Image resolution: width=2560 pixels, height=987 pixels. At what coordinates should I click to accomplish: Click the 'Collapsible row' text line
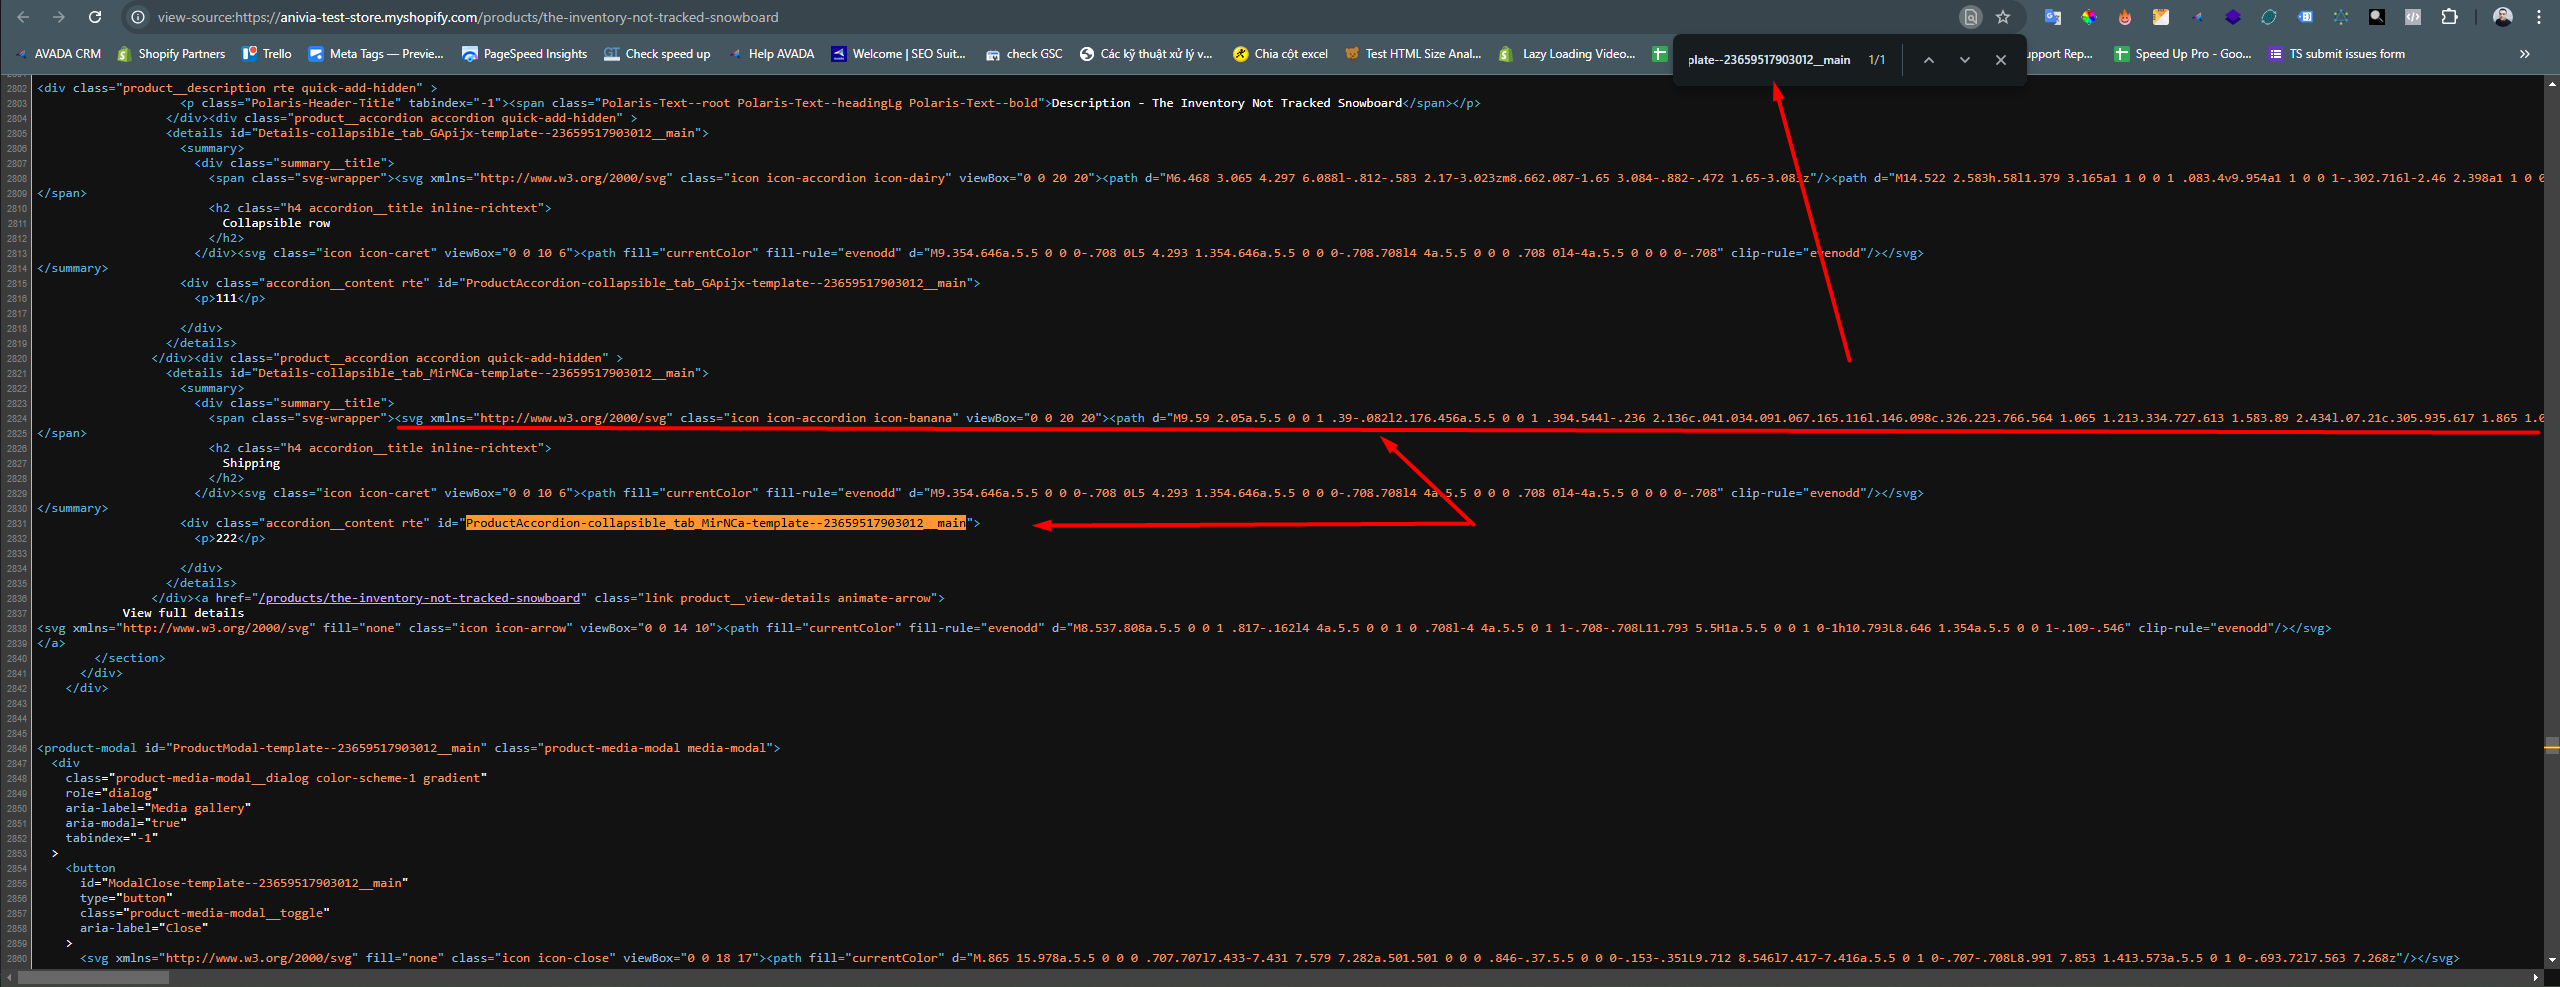(276, 223)
